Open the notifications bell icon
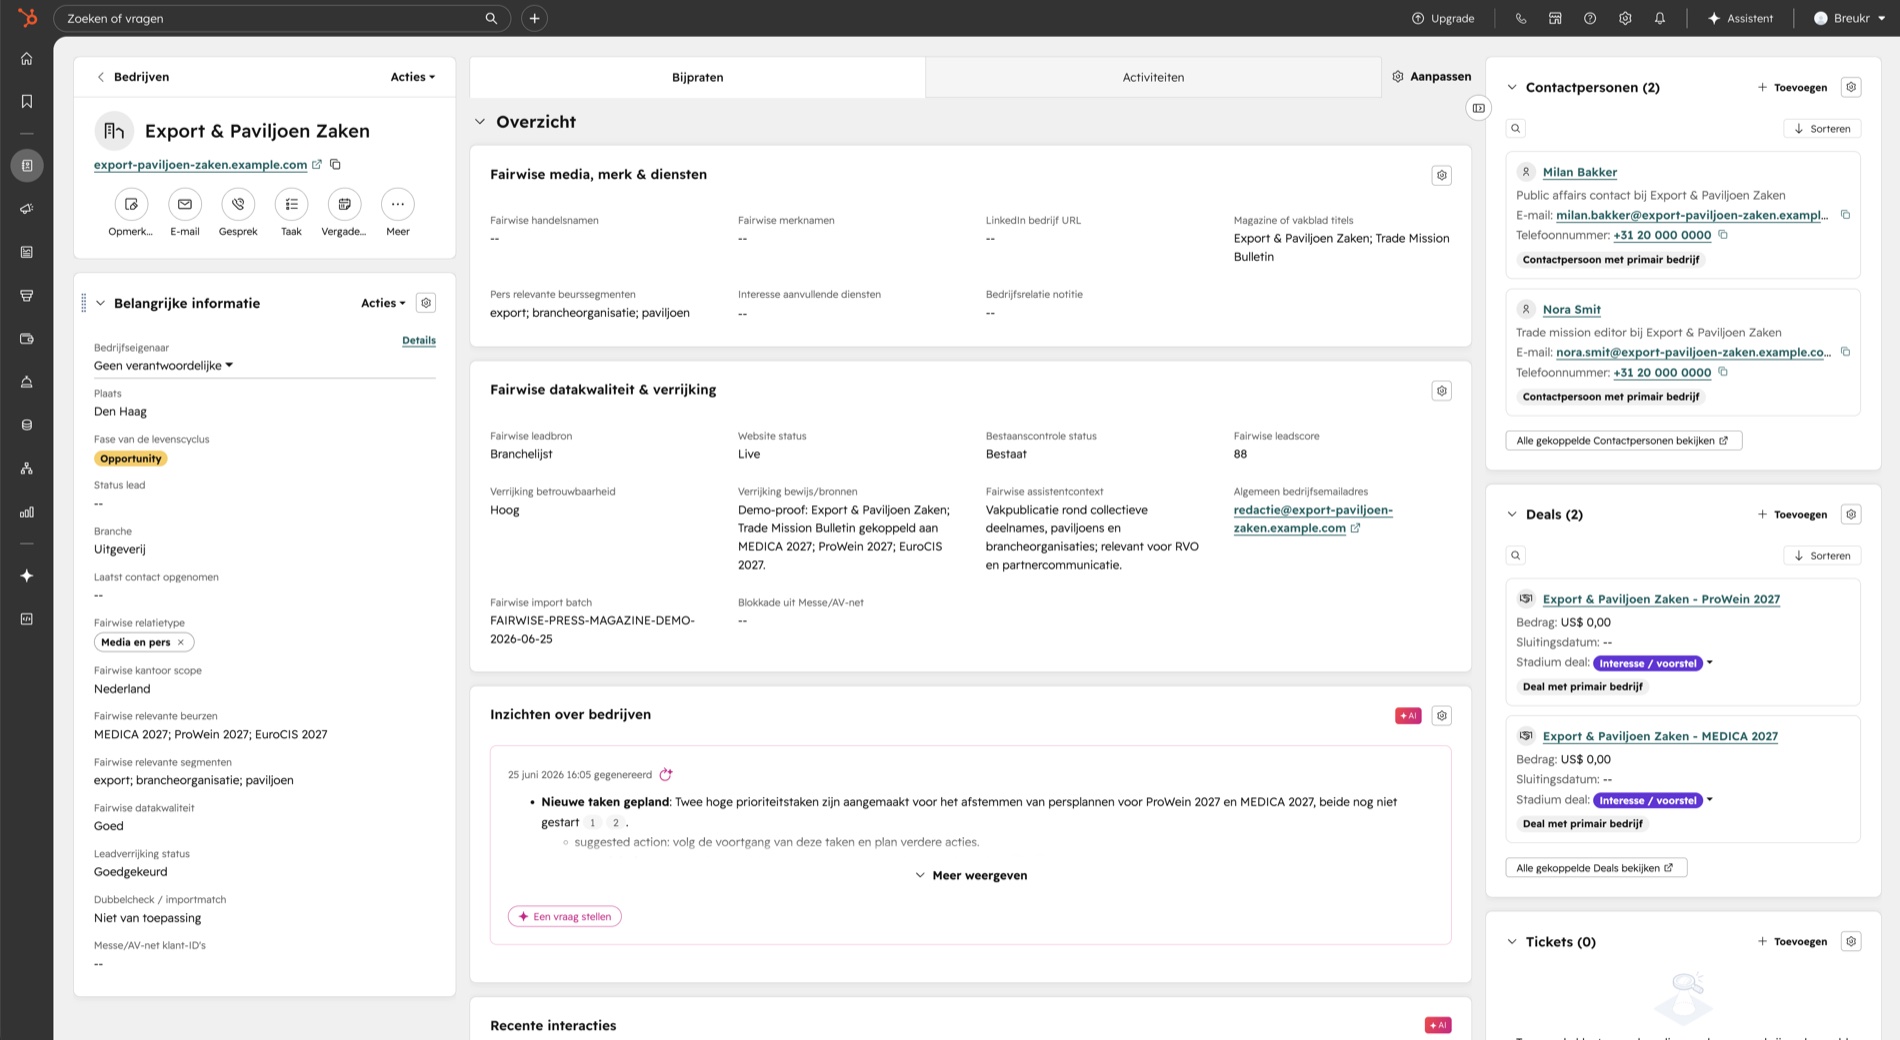The image size is (1900, 1040). (1660, 18)
